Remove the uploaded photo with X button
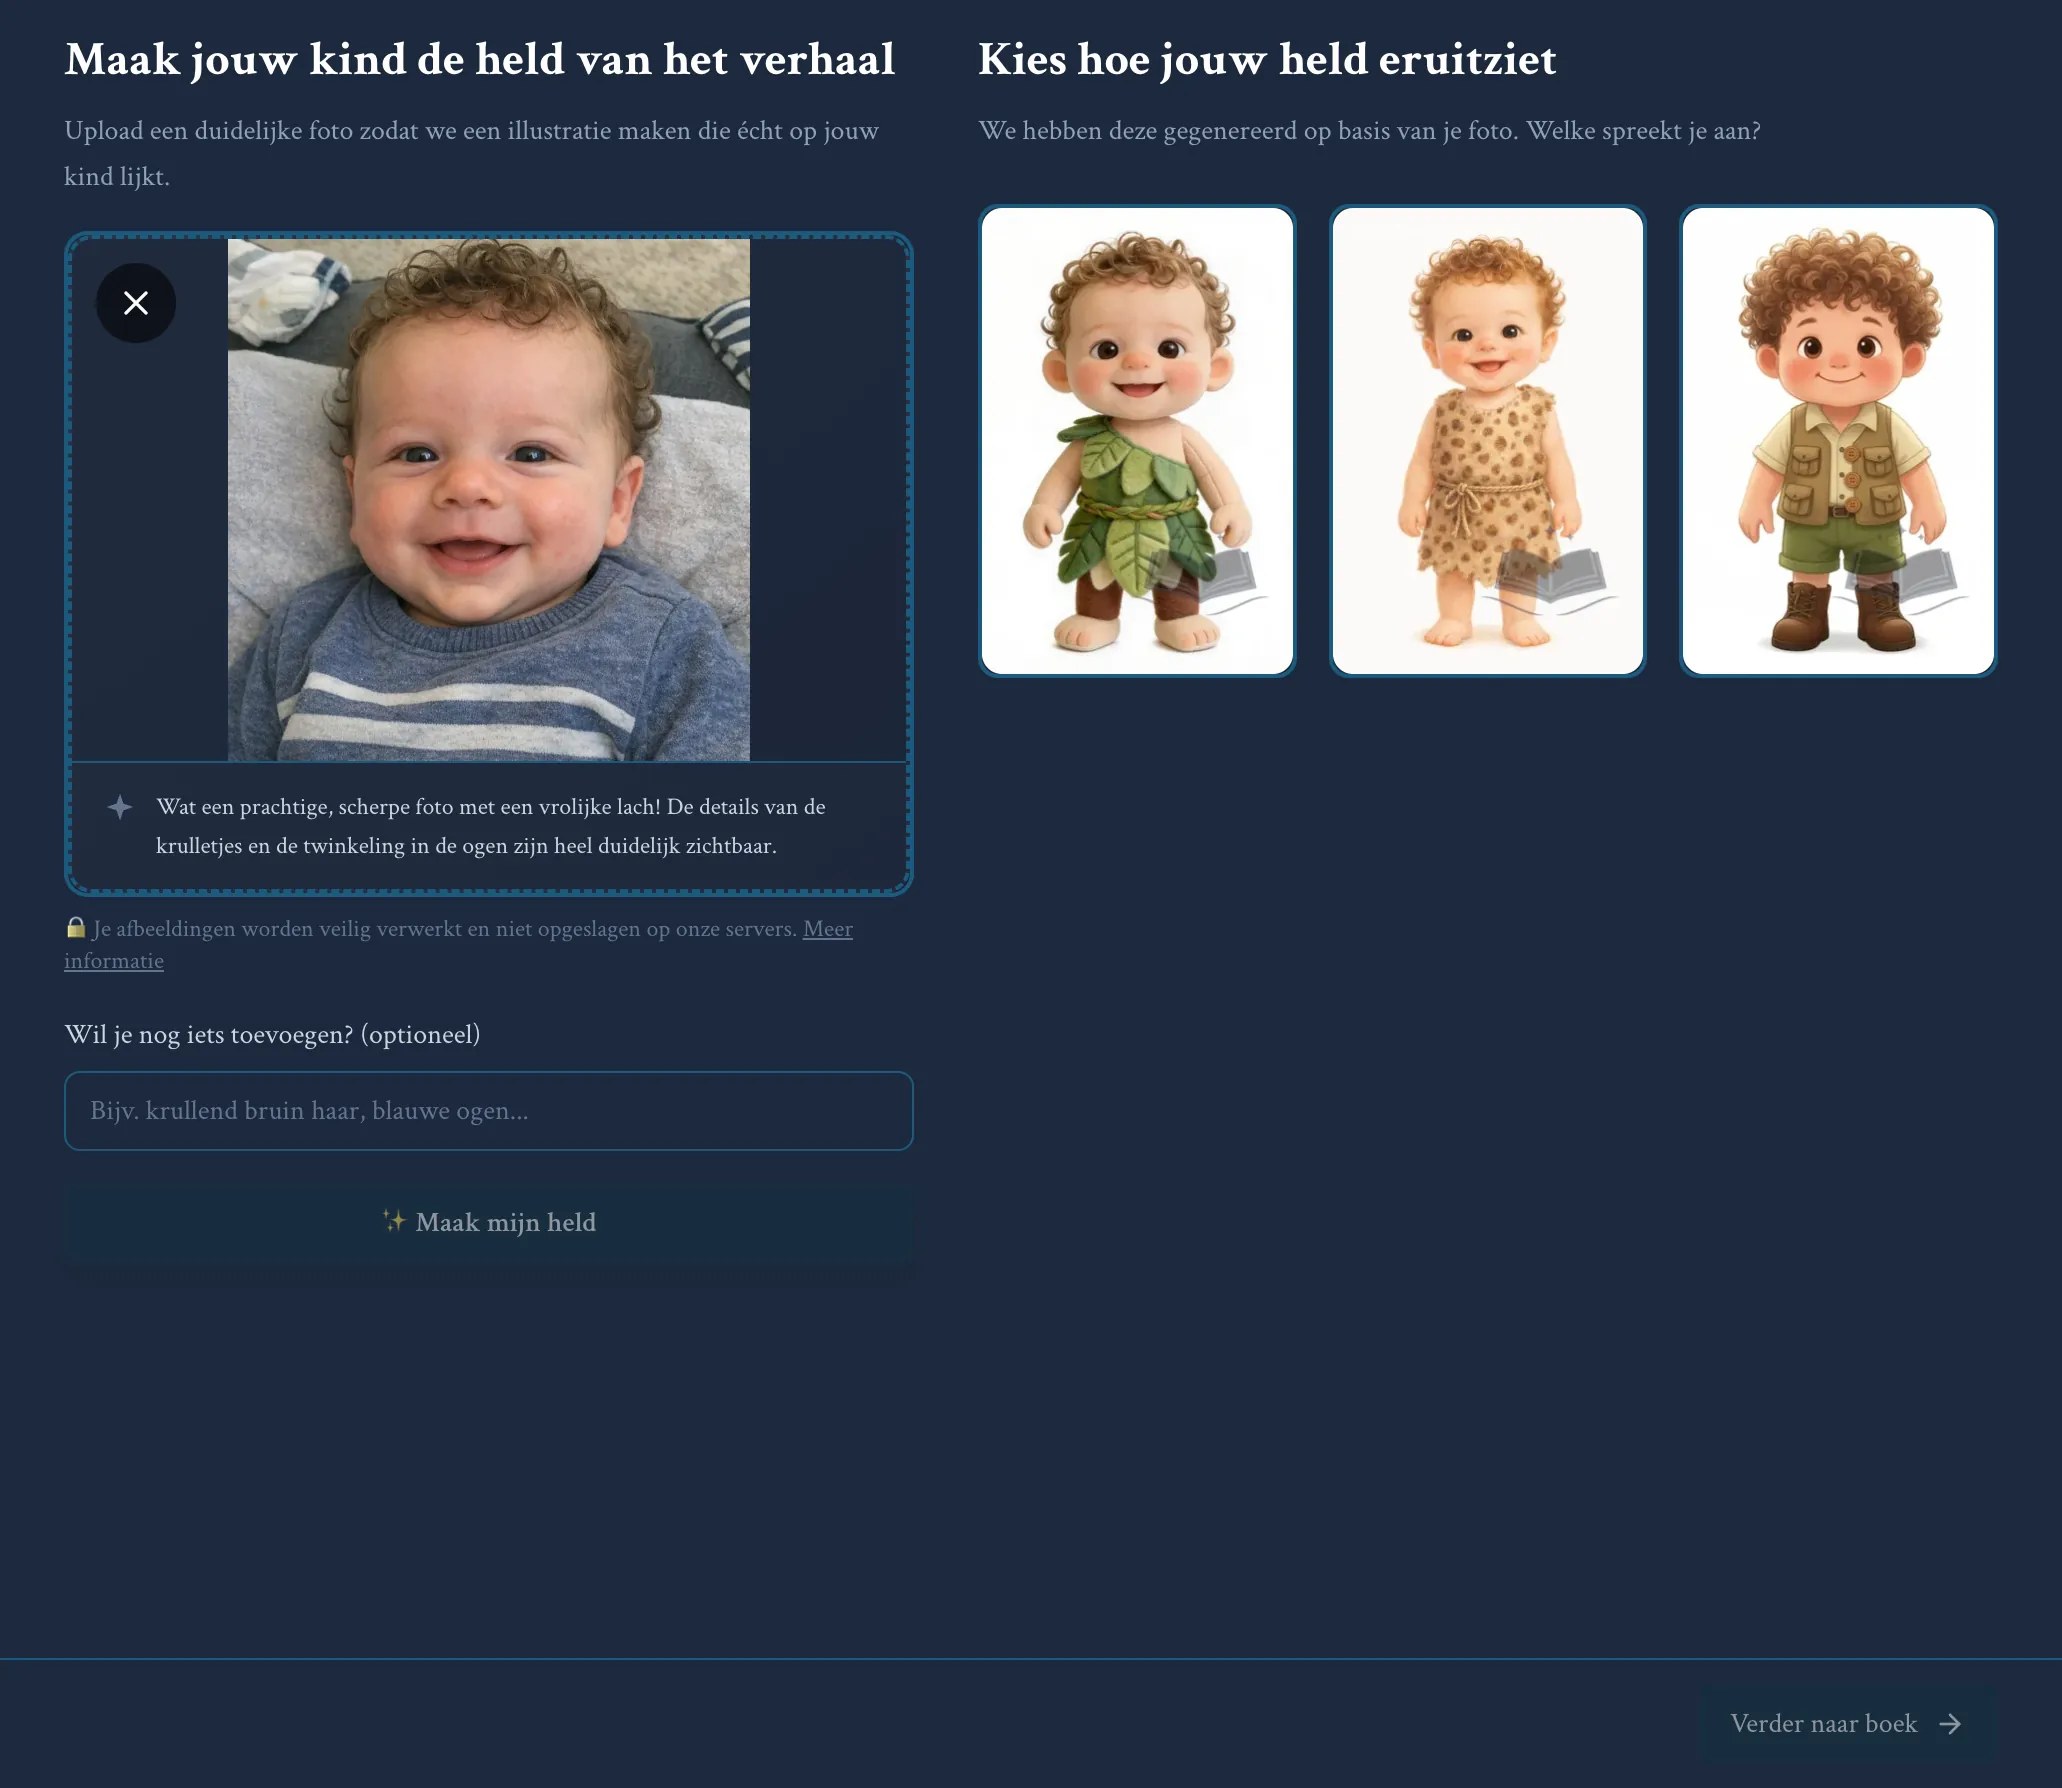The image size is (2062, 1788). [136, 303]
